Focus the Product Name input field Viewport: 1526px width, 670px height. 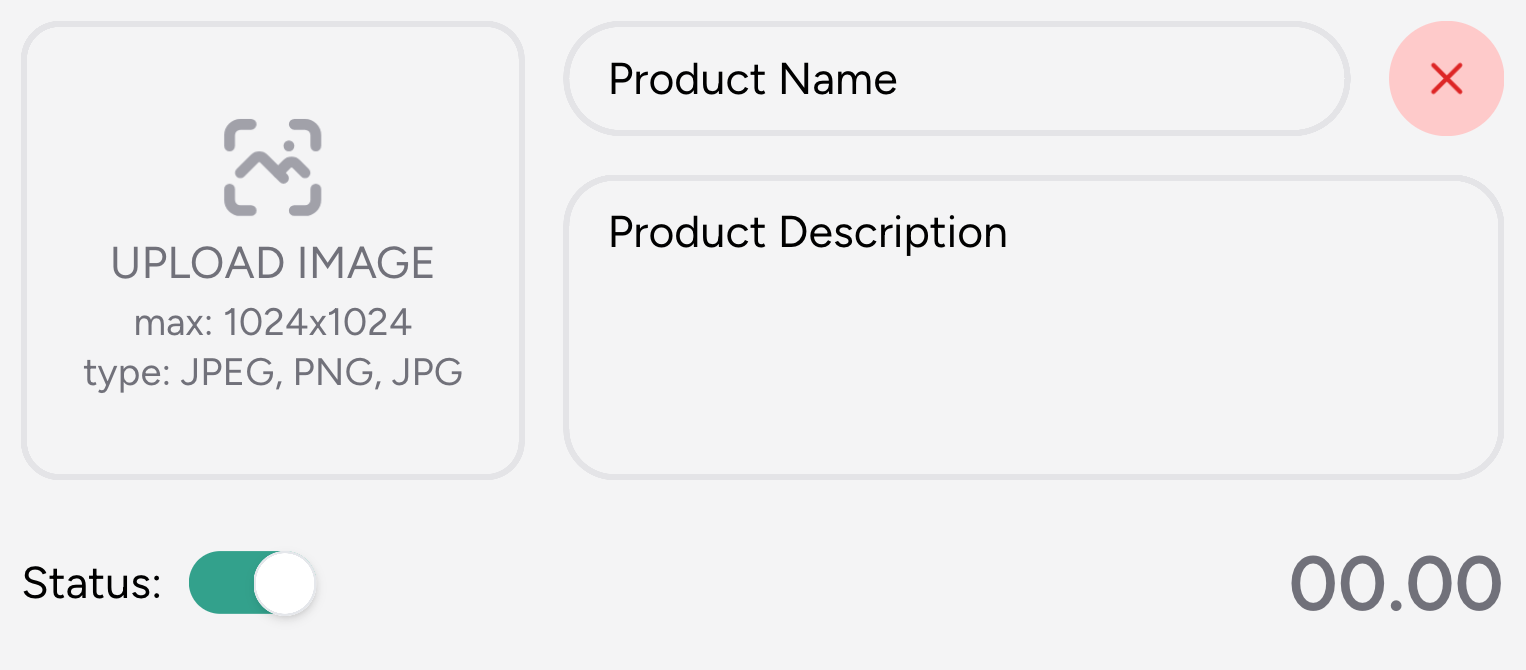tap(957, 78)
